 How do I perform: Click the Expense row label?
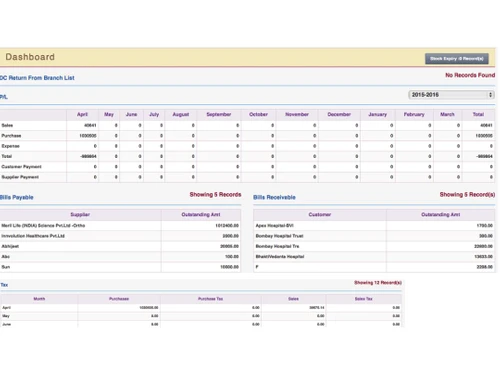pos(11,146)
